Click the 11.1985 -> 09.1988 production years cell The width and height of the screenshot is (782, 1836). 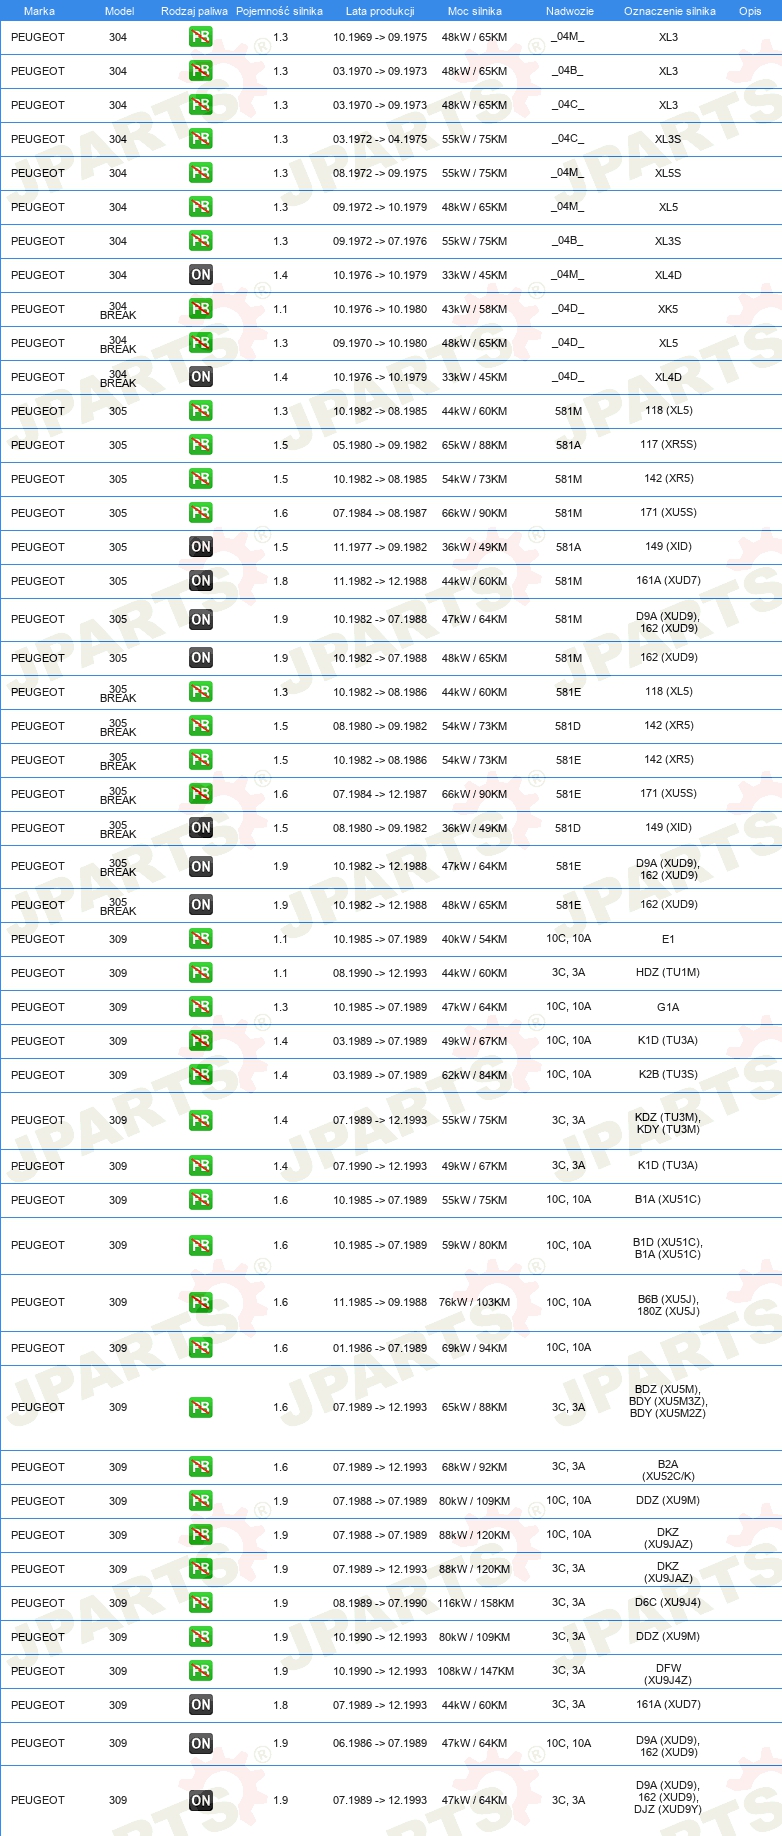[380, 1303]
